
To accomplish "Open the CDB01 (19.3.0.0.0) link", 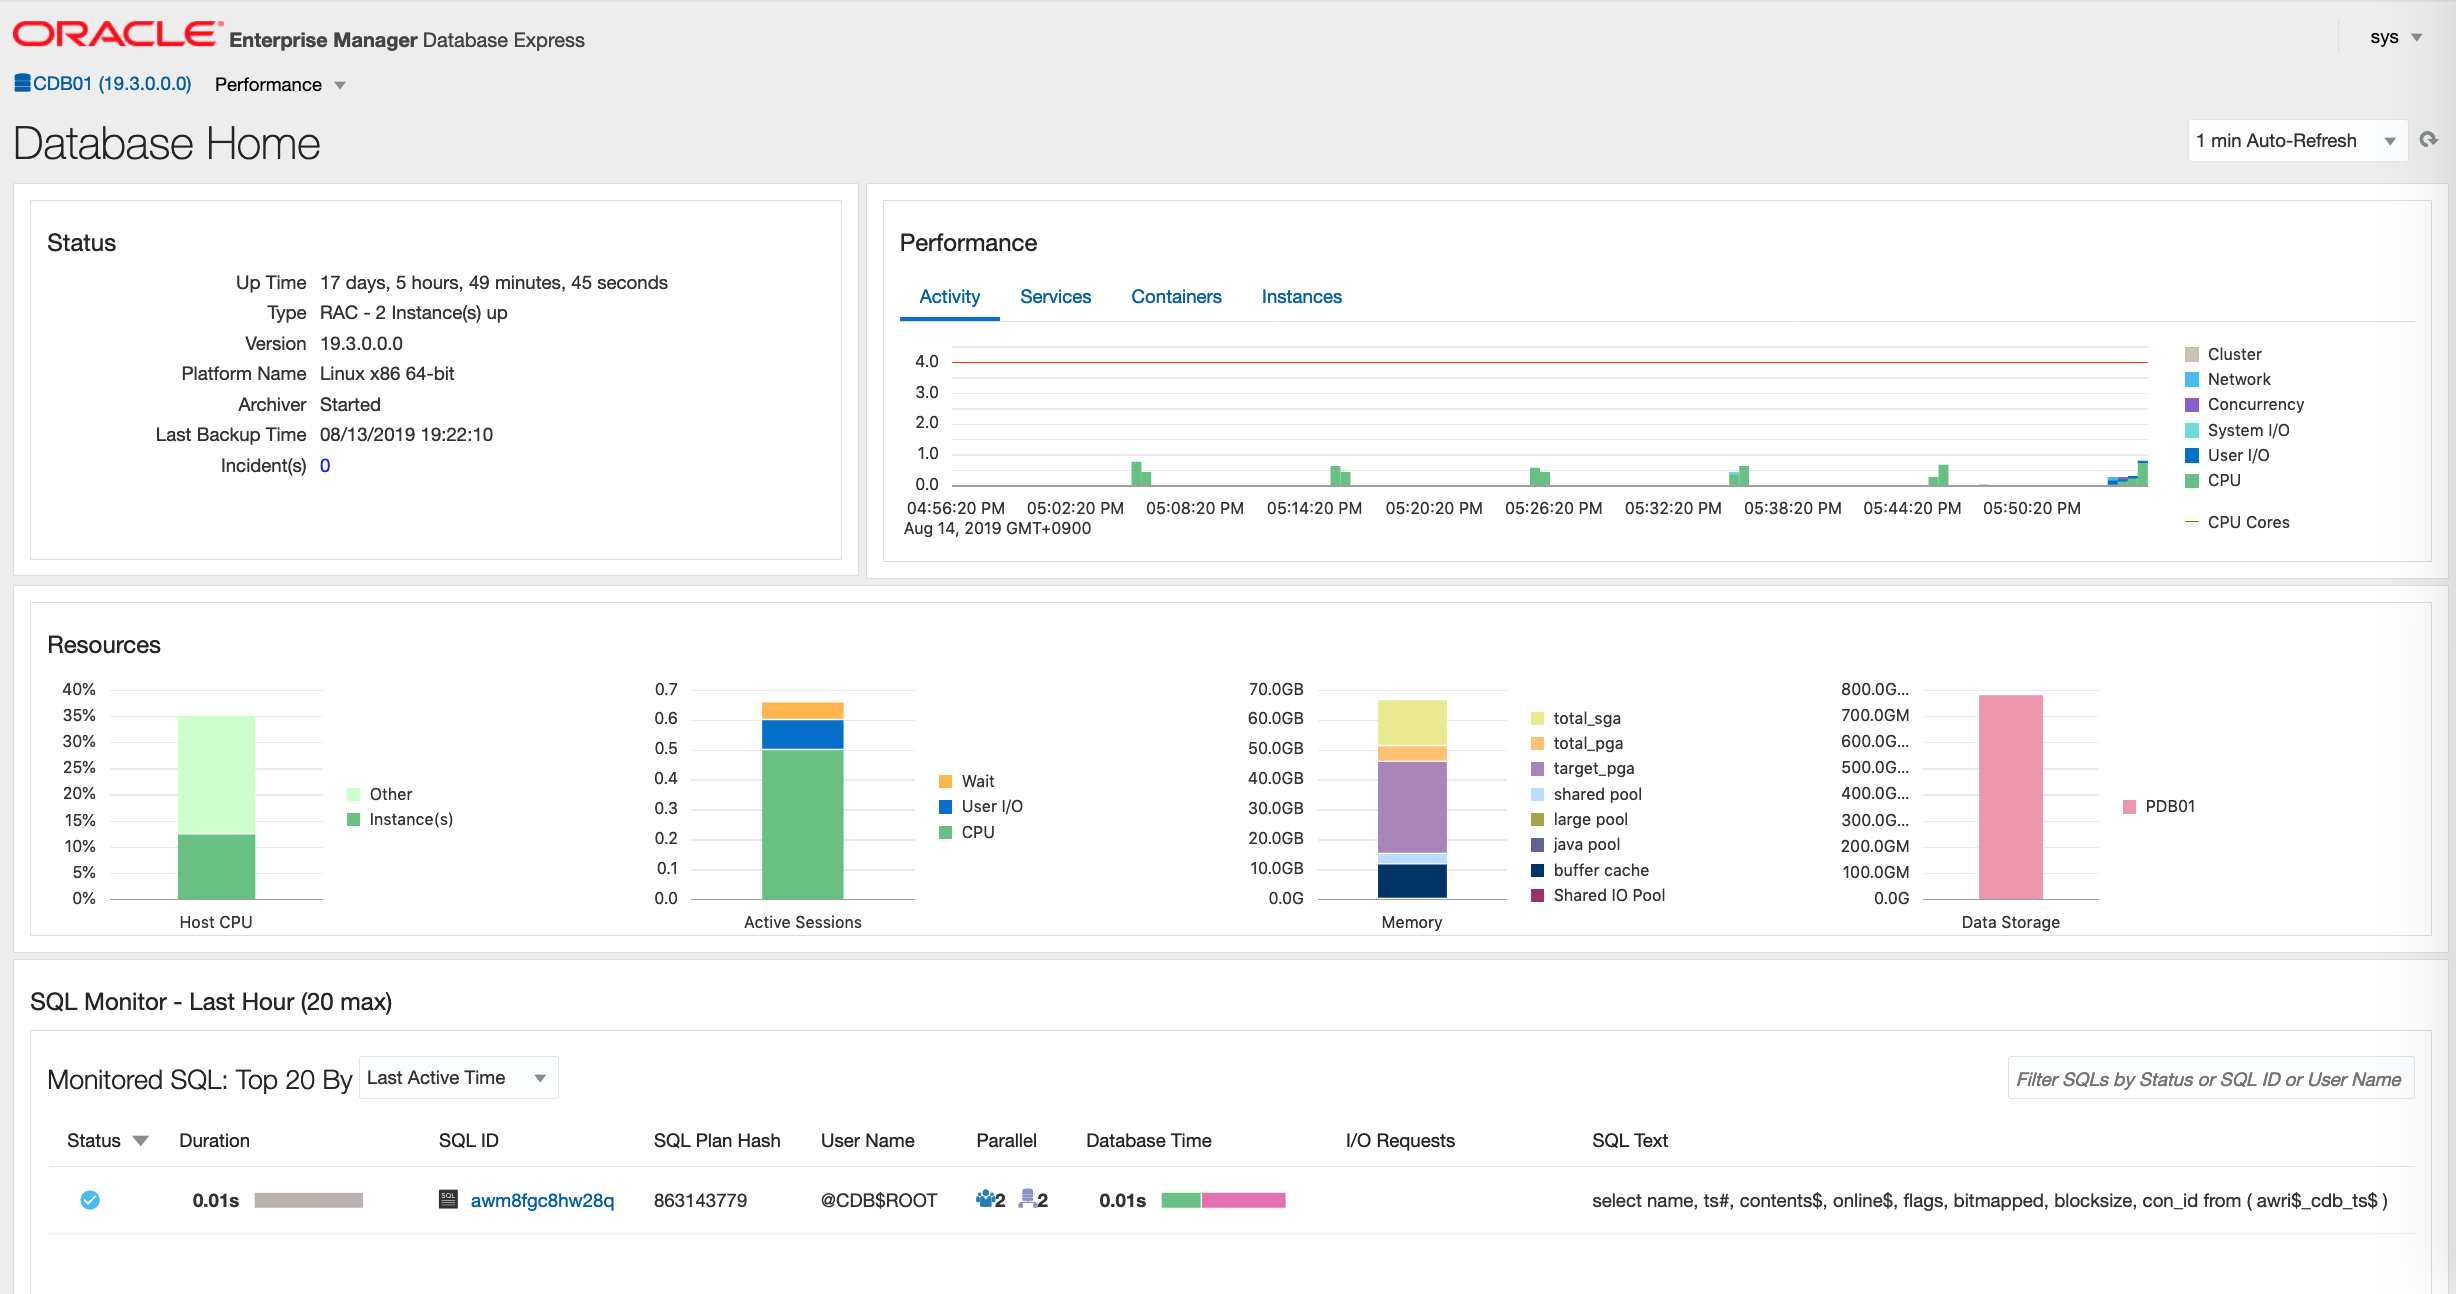I will click(x=112, y=84).
